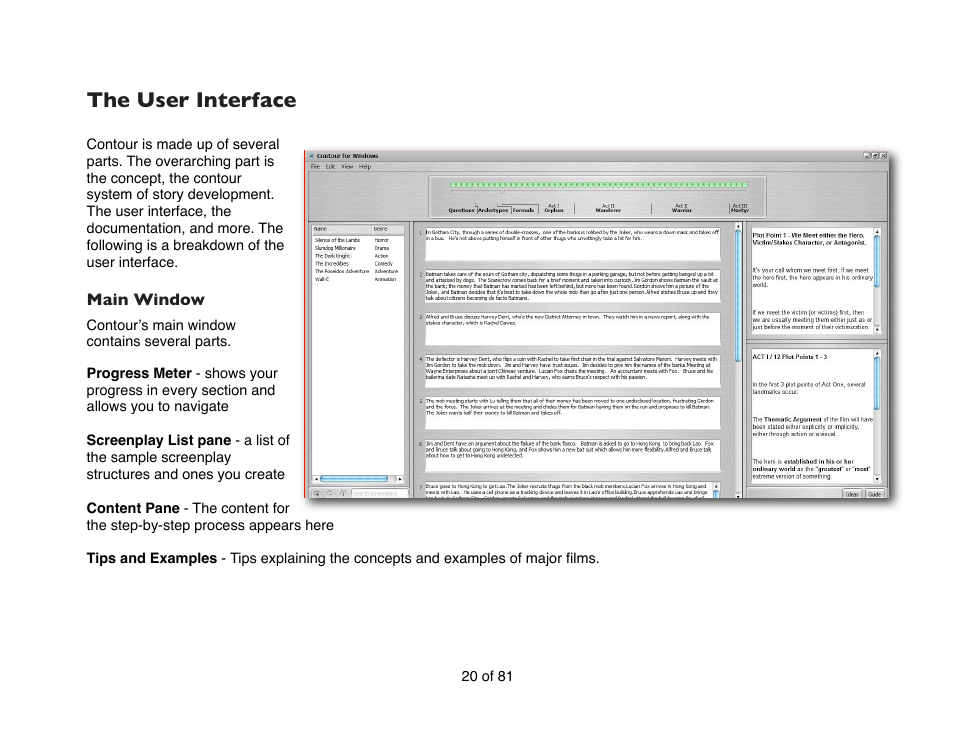954x738 pixels.
Task: Click the Drama genre cell
Action: point(381,248)
